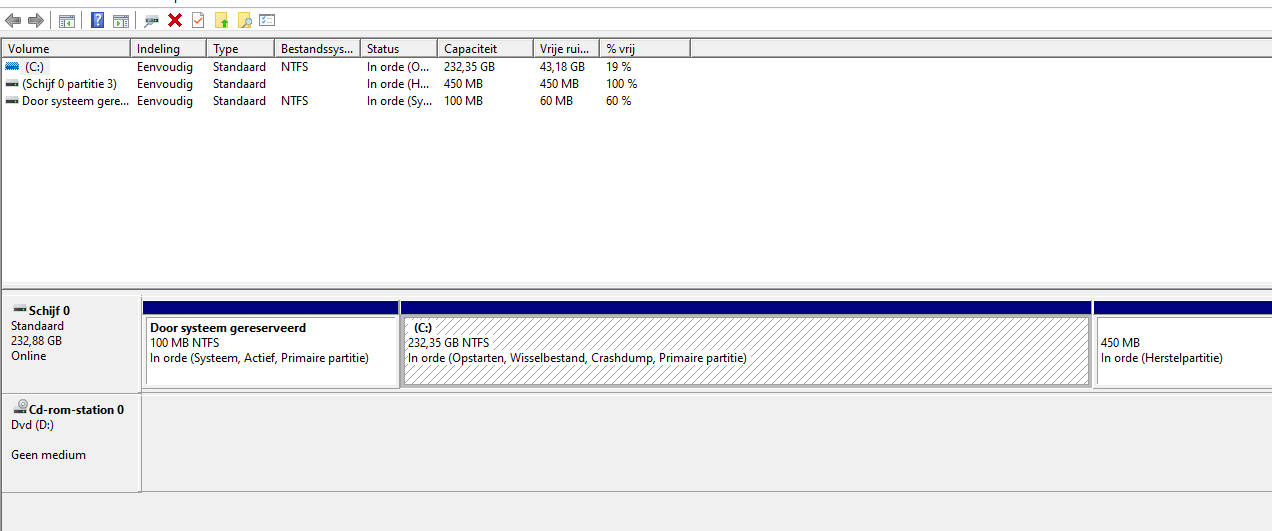Click the Schijf 0 disk label panel
Viewport: 1272px width, 531px height.
pyautogui.click(x=71, y=343)
